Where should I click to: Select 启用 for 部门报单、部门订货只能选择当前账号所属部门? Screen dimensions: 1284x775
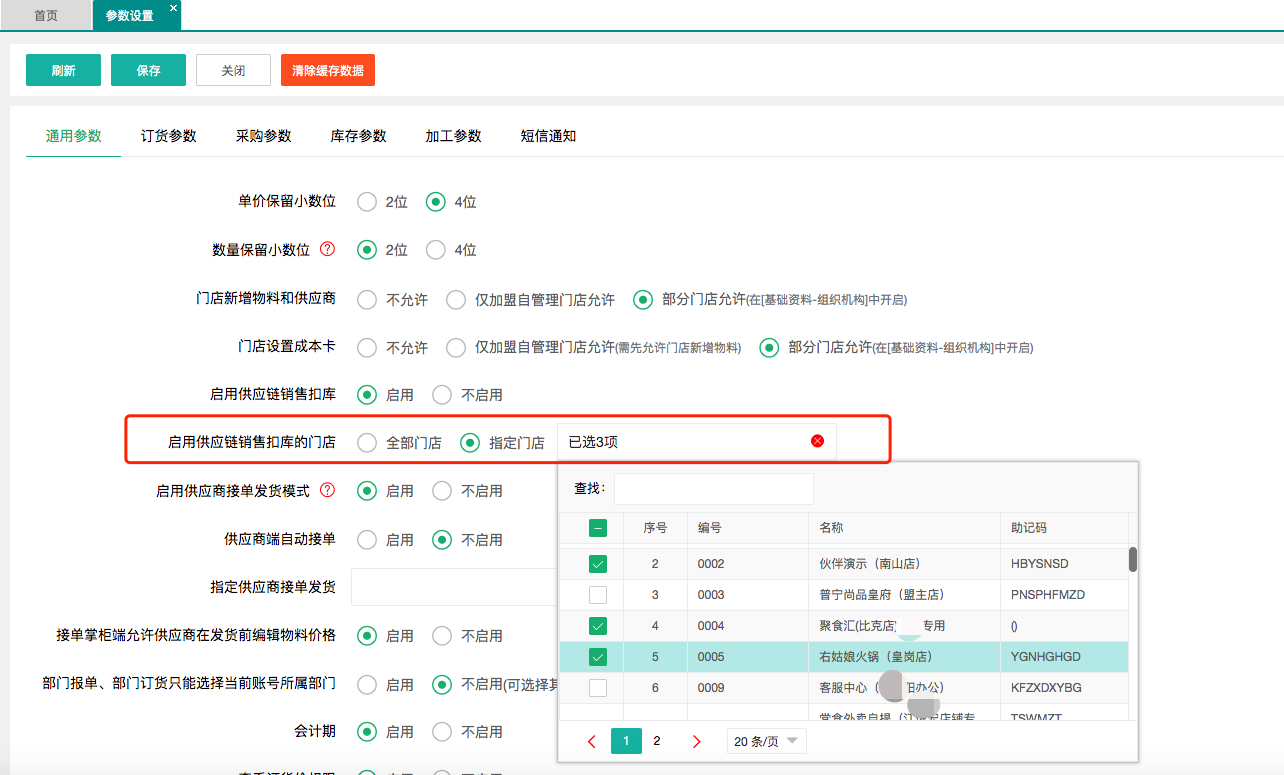[367, 684]
